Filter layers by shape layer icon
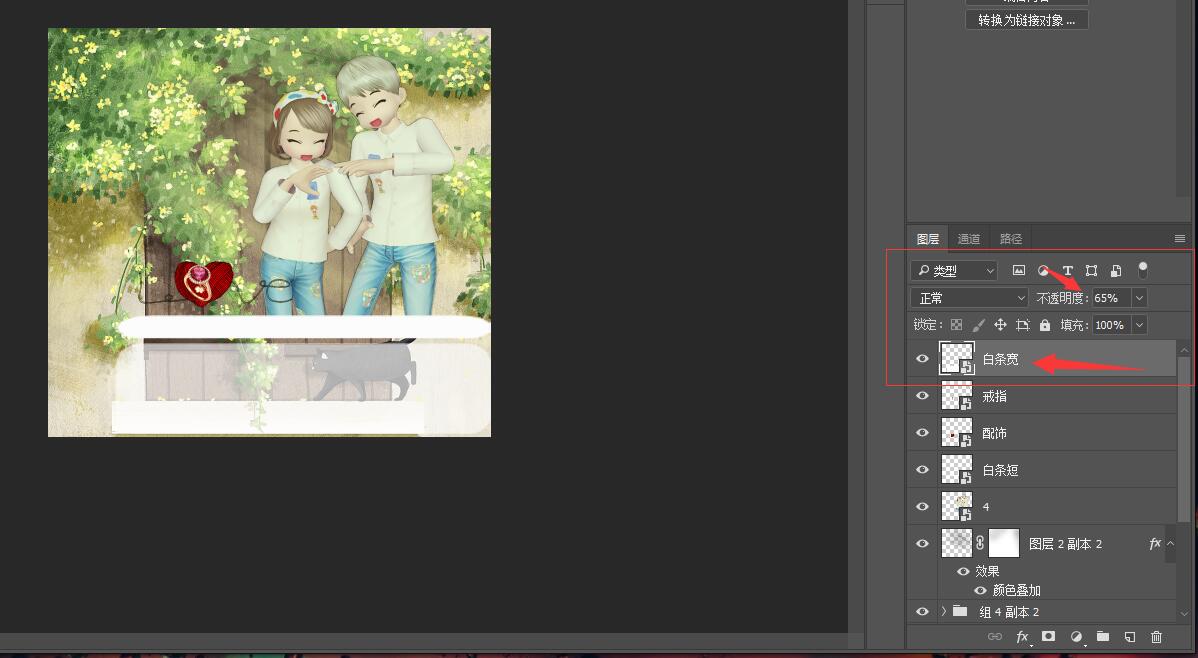This screenshot has height=658, width=1198. tap(1091, 271)
